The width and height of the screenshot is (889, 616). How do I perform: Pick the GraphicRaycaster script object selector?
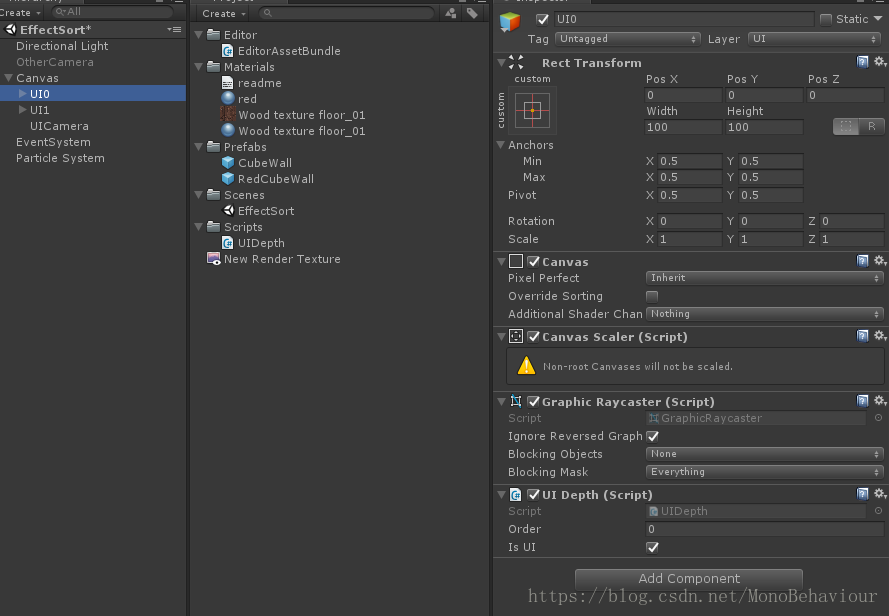tap(878, 418)
